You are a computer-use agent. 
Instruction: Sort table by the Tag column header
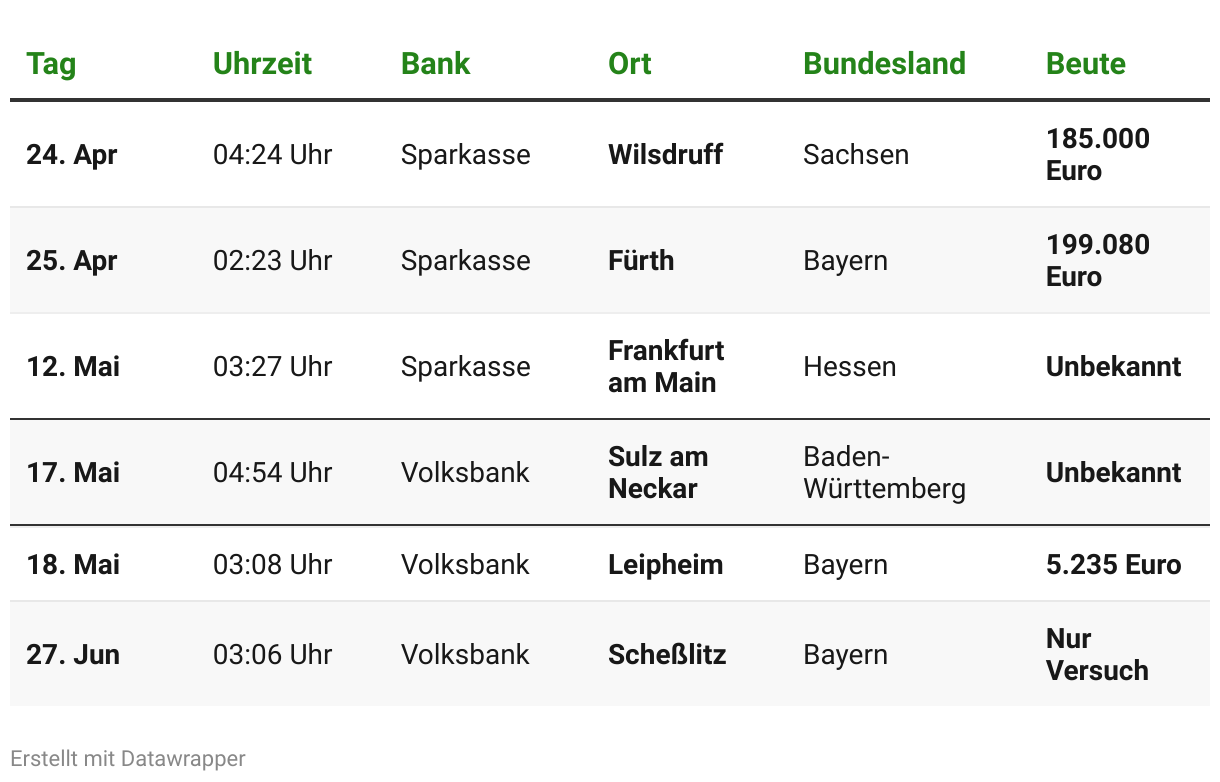pyautogui.click(x=51, y=64)
